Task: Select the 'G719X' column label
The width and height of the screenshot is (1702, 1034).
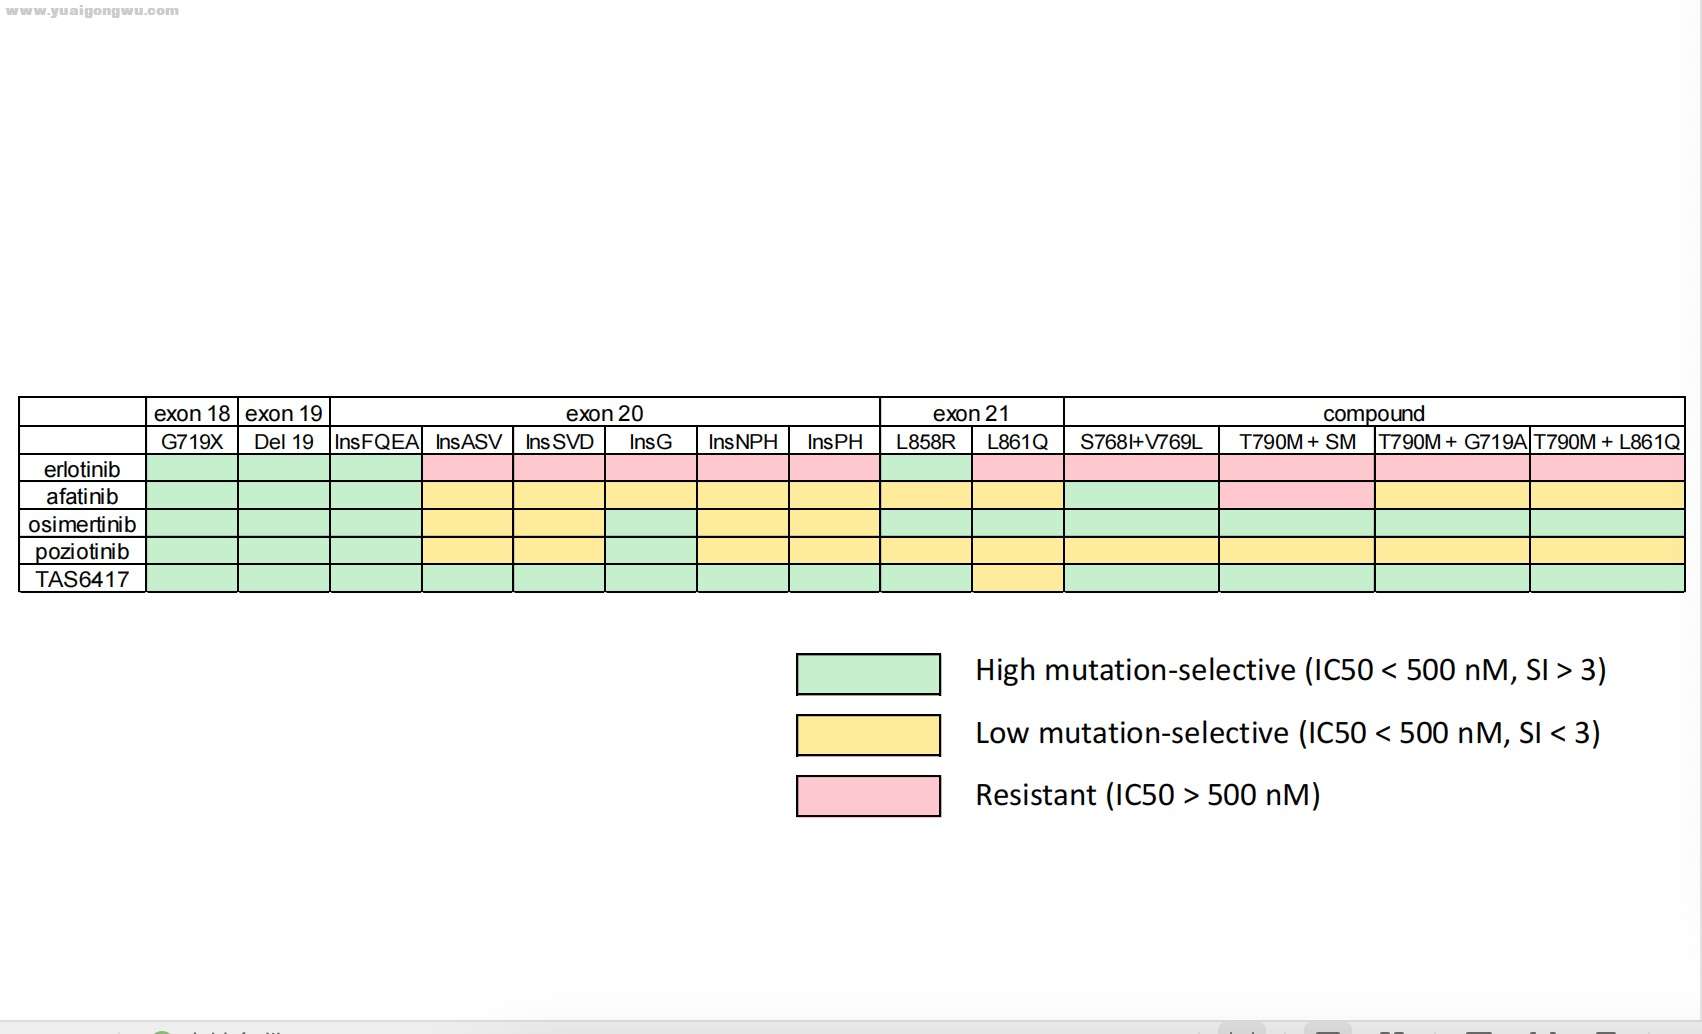Action: point(192,441)
